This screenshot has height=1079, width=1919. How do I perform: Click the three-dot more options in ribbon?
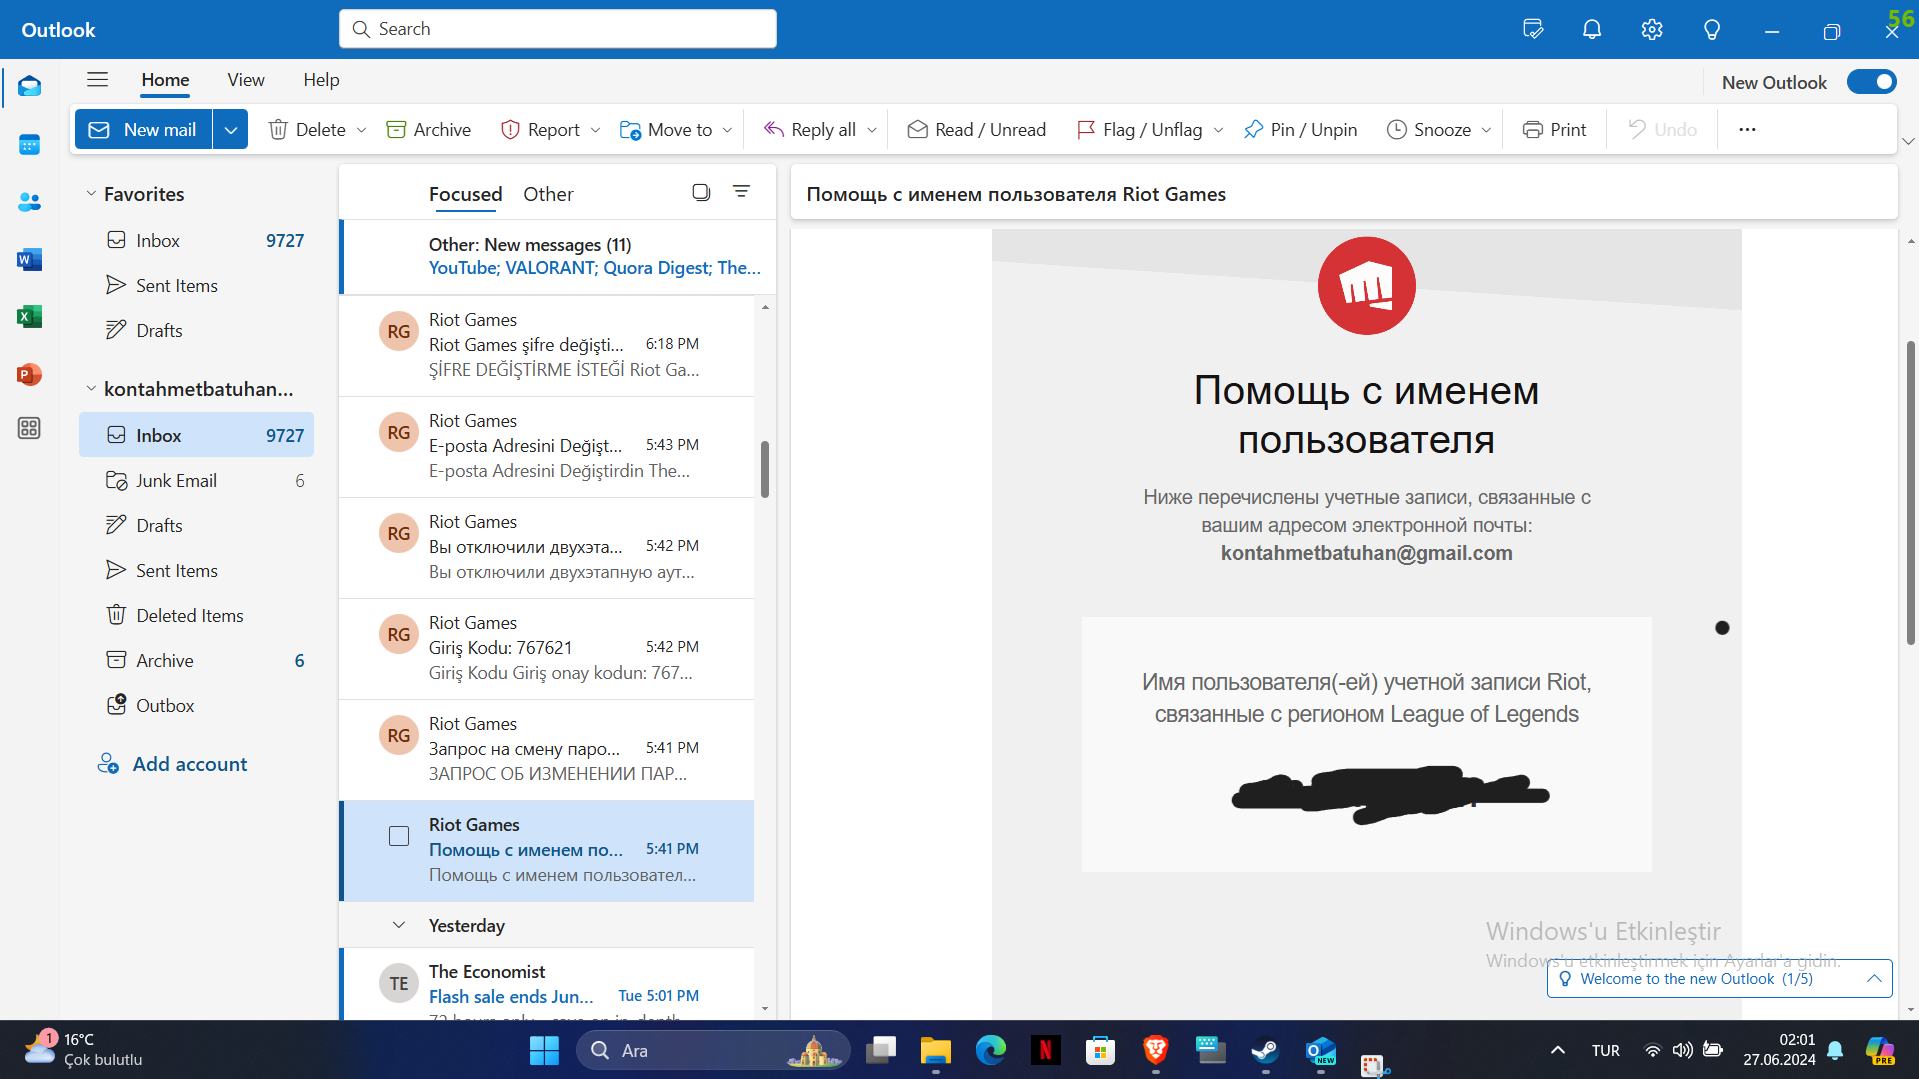[x=1747, y=130]
